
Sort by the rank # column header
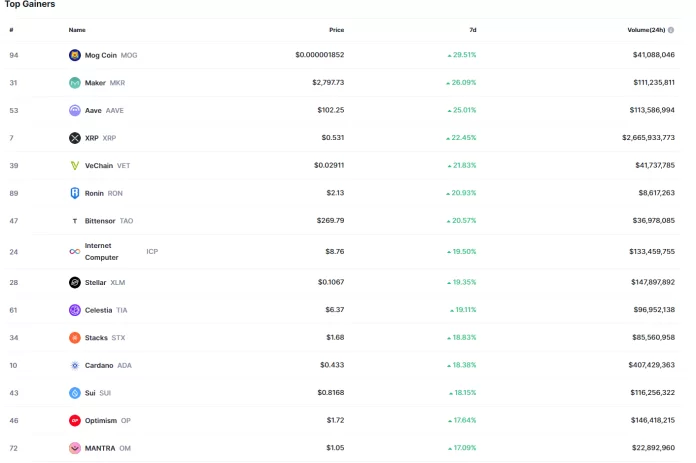point(11,30)
